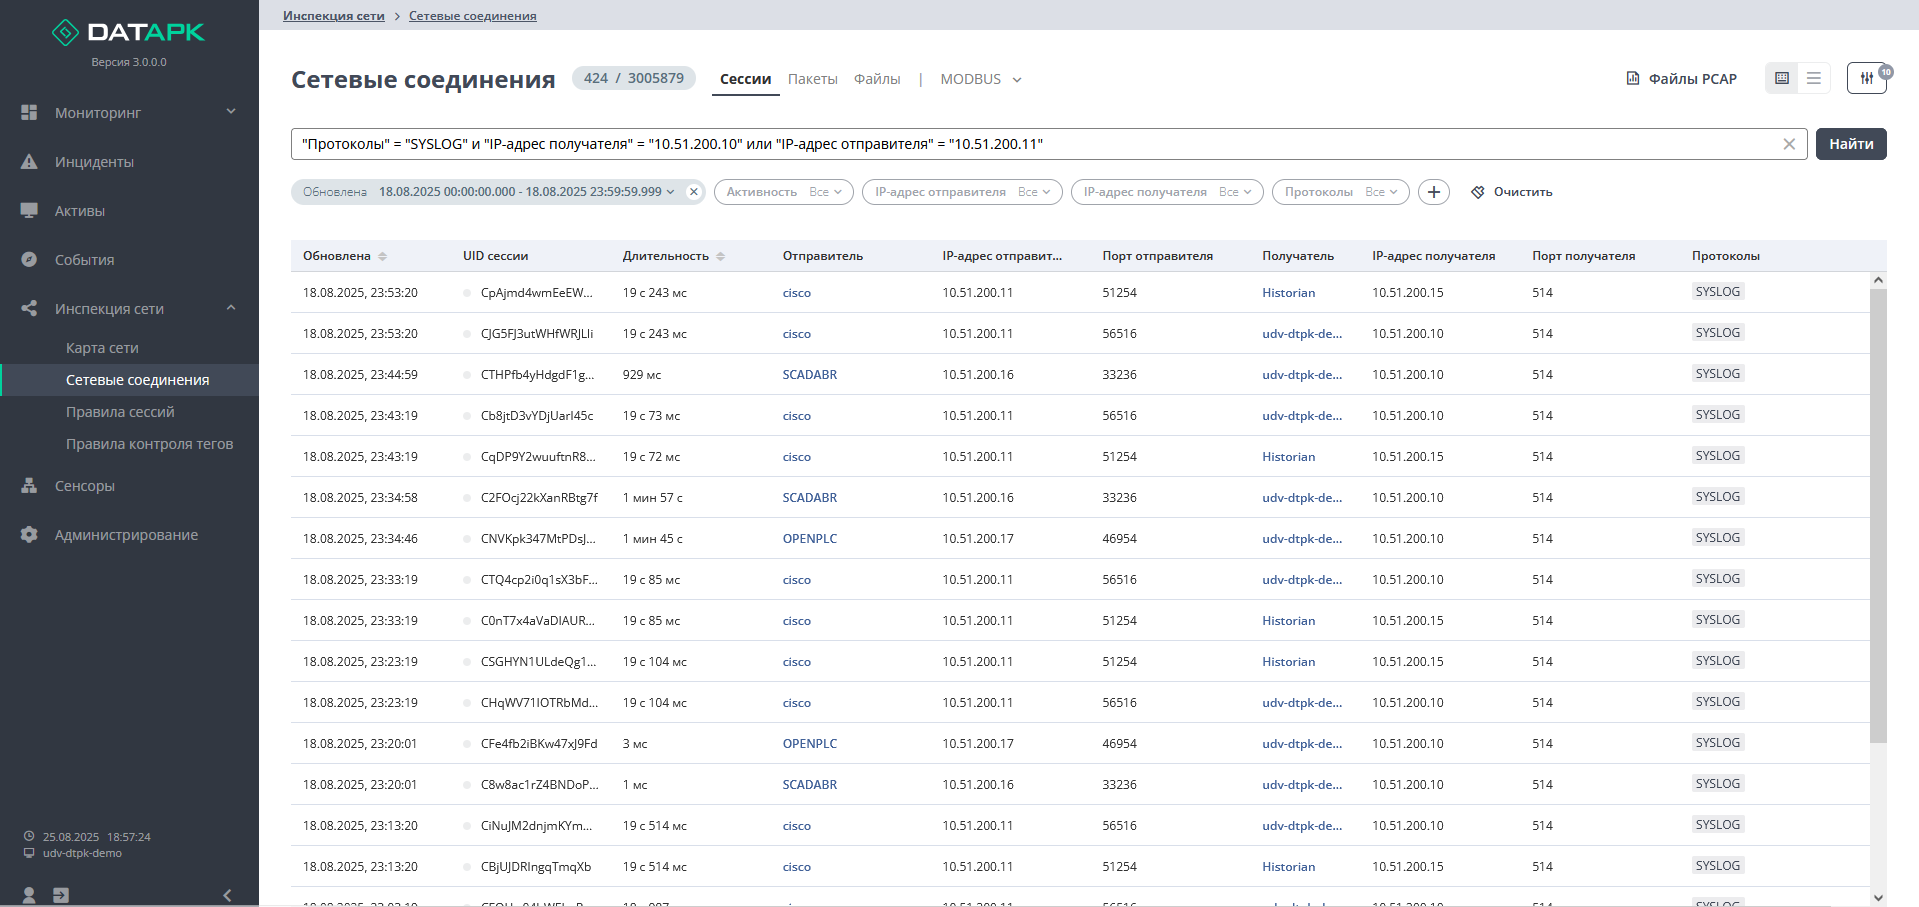Add a new filter with the plus button
The width and height of the screenshot is (1919, 907).
(x=1434, y=192)
